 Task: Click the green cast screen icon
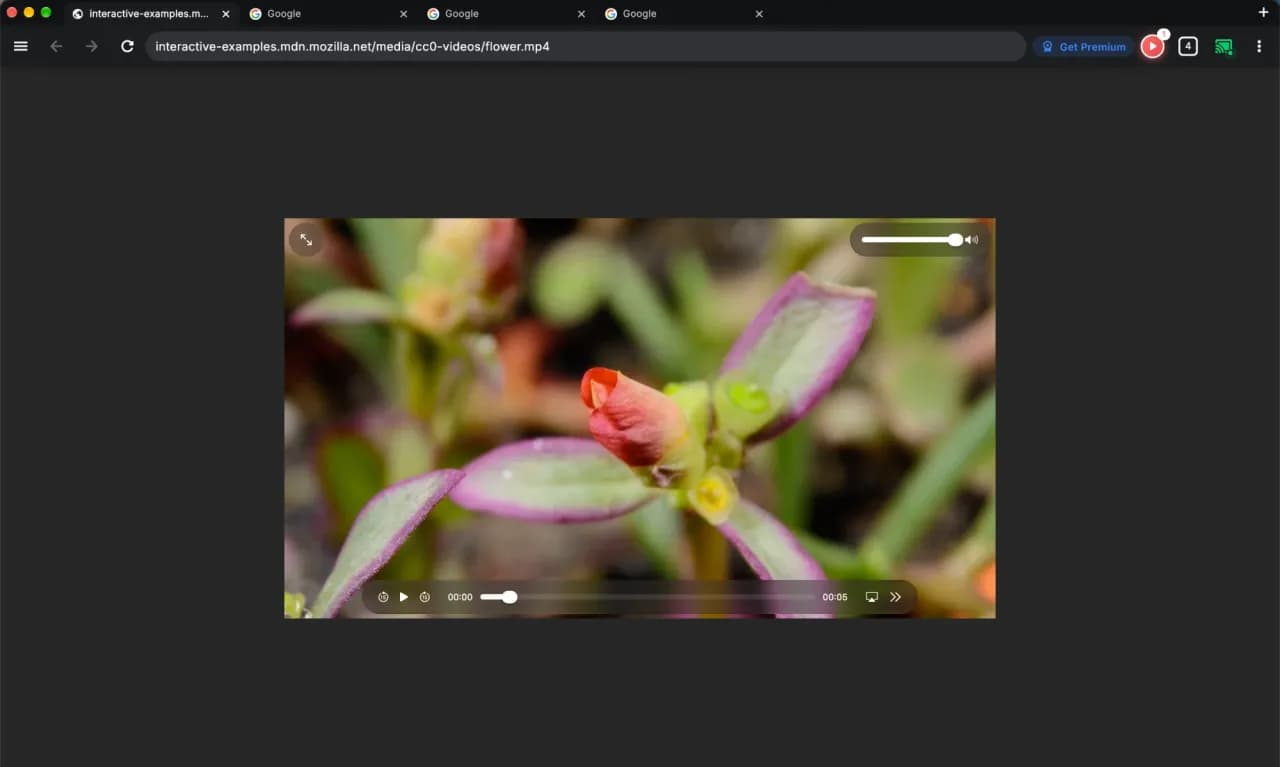(x=1223, y=46)
